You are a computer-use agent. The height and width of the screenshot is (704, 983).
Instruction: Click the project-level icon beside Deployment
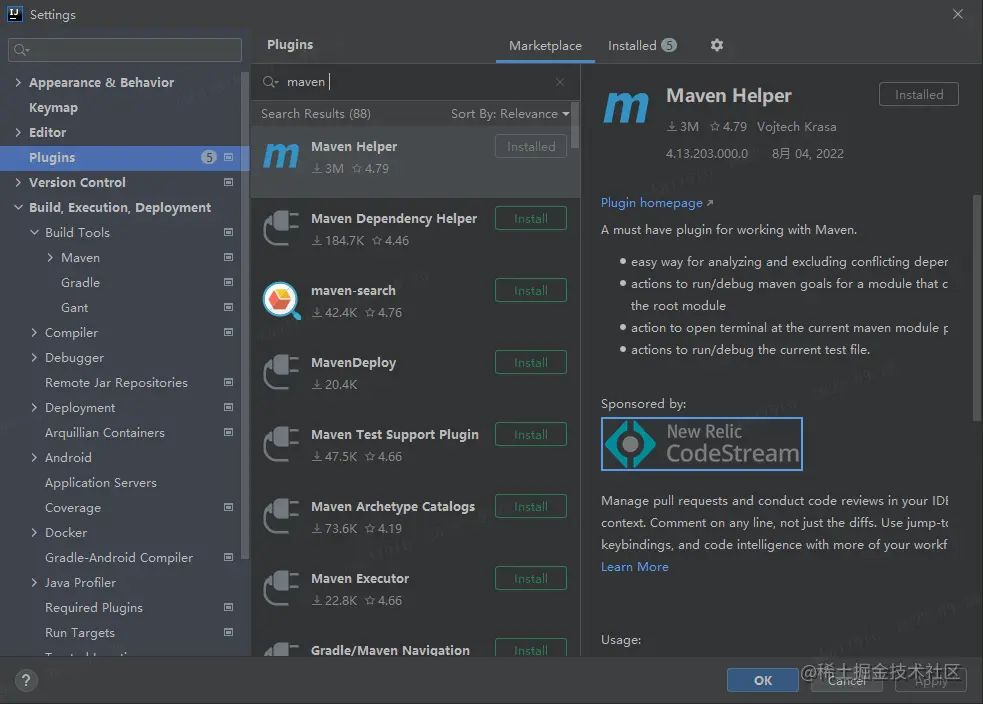pos(228,407)
